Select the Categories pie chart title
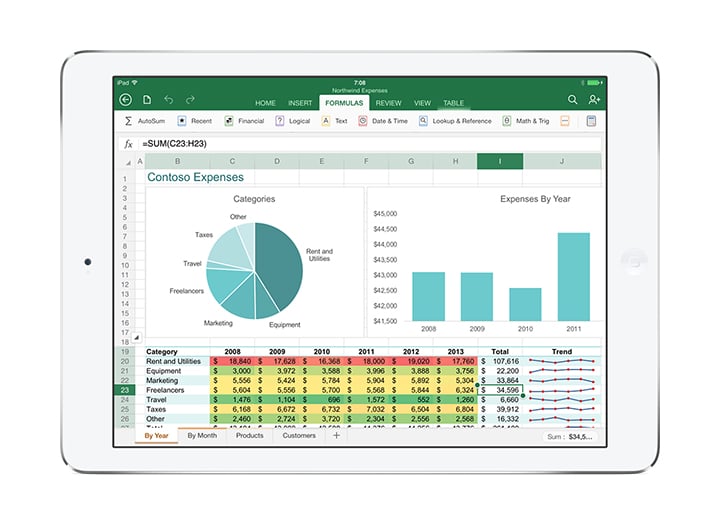The image size is (728, 515). tap(254, 199)
